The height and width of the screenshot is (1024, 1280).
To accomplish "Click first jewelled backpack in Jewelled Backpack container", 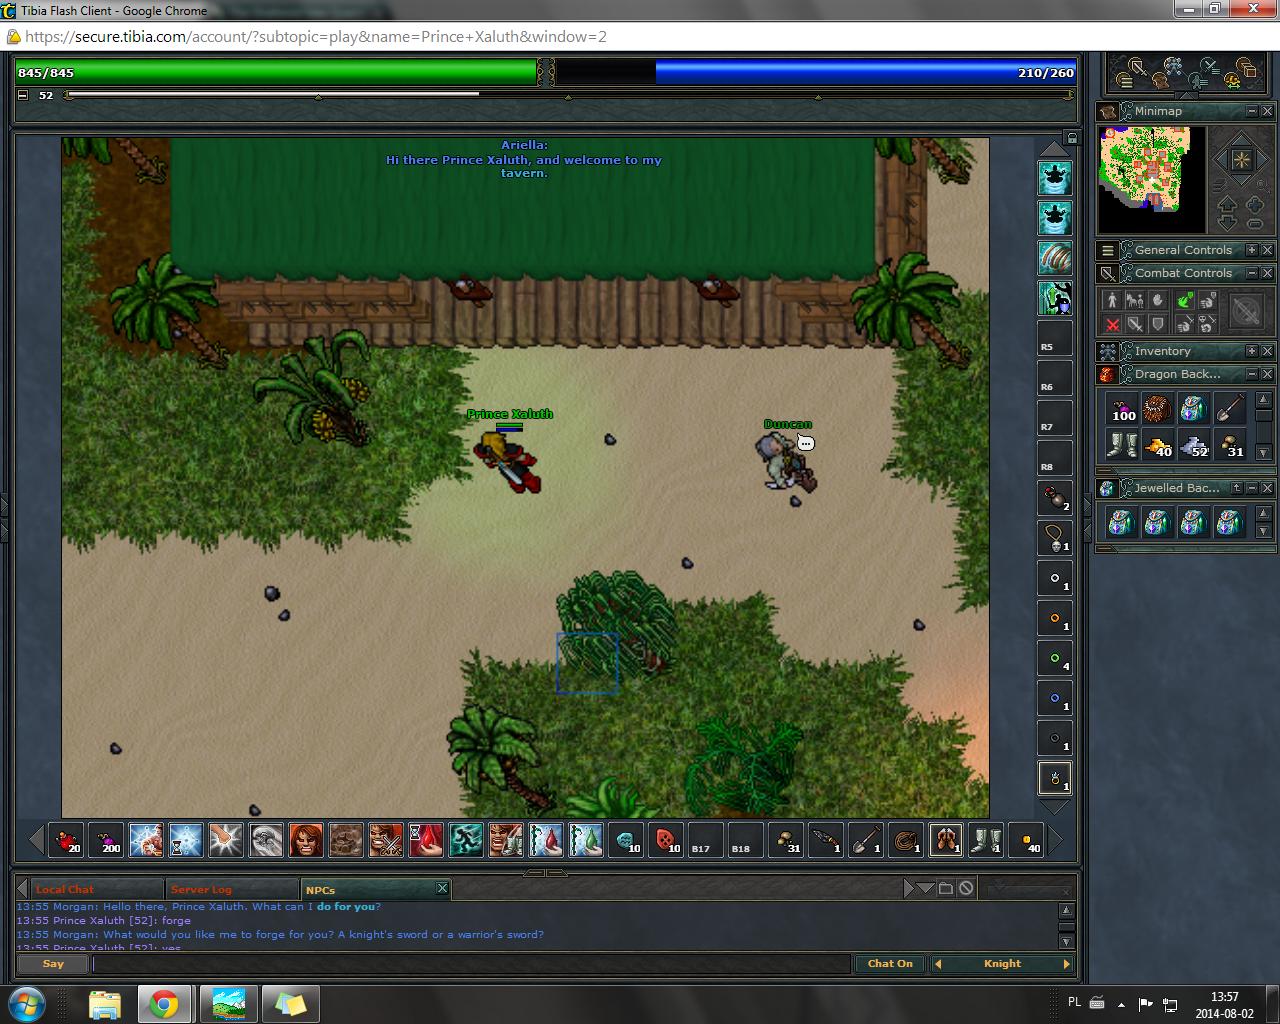I will pos(1122,522).
